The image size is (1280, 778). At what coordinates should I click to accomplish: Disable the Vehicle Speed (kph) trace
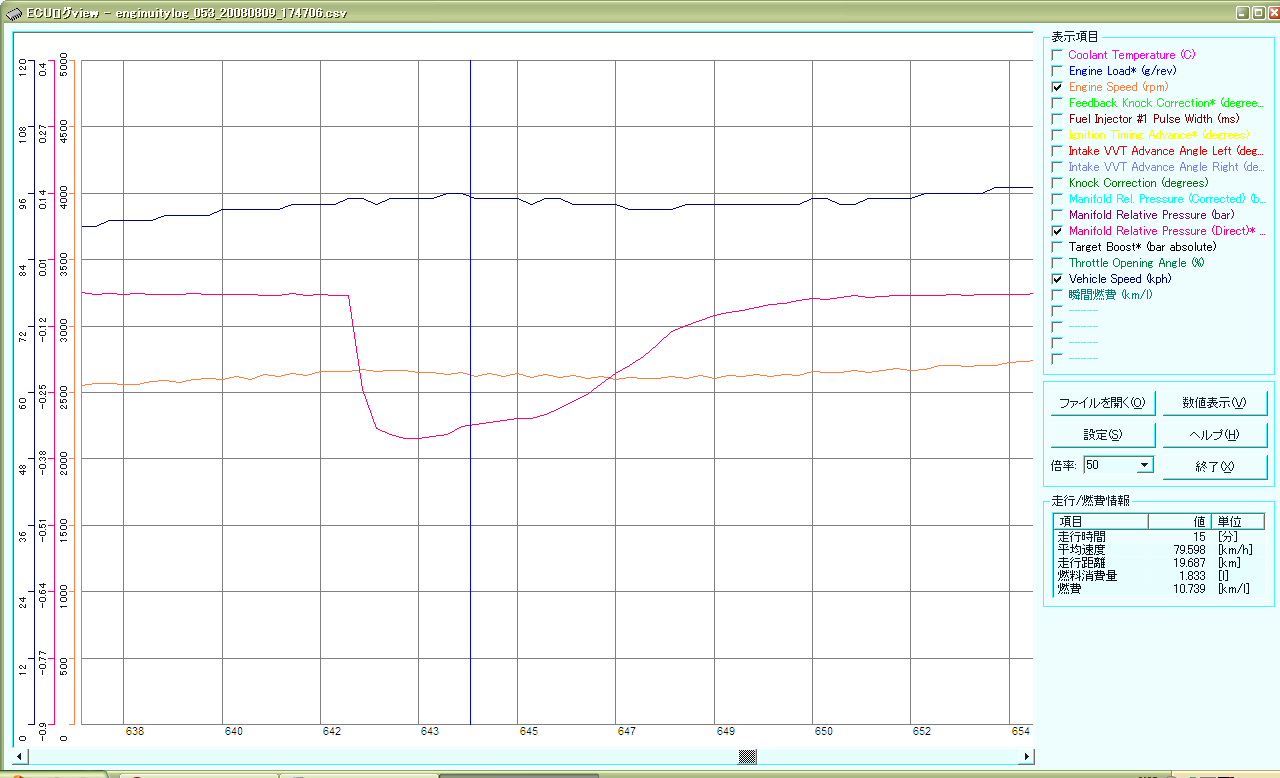point(1057,279)
